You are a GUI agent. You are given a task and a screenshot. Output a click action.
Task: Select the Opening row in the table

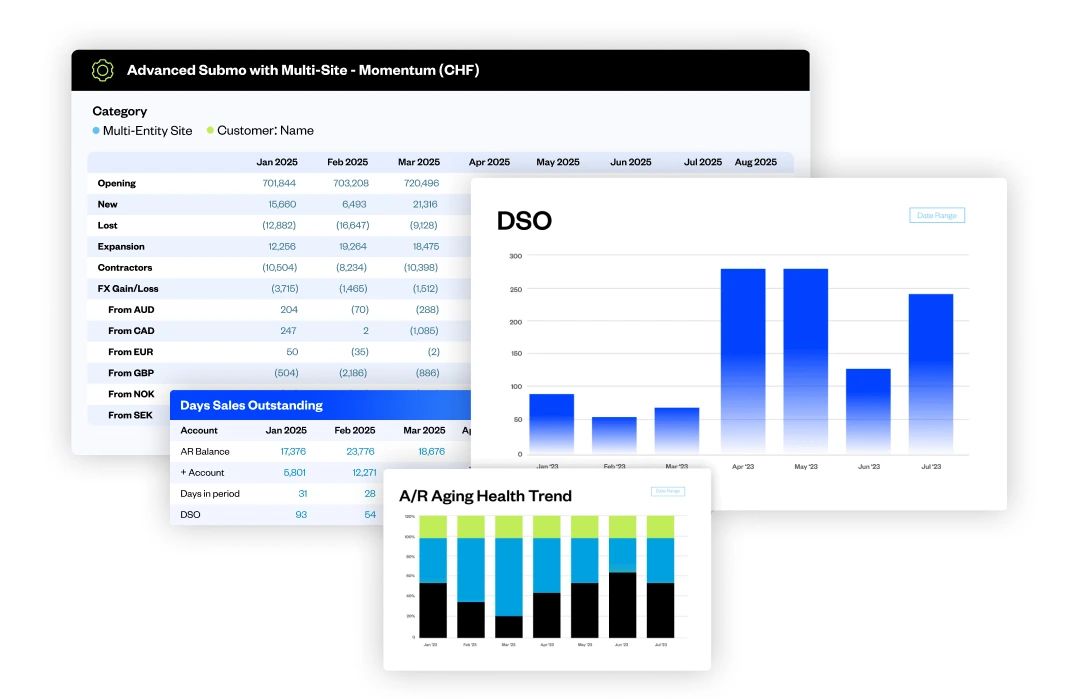coord(117,183)
